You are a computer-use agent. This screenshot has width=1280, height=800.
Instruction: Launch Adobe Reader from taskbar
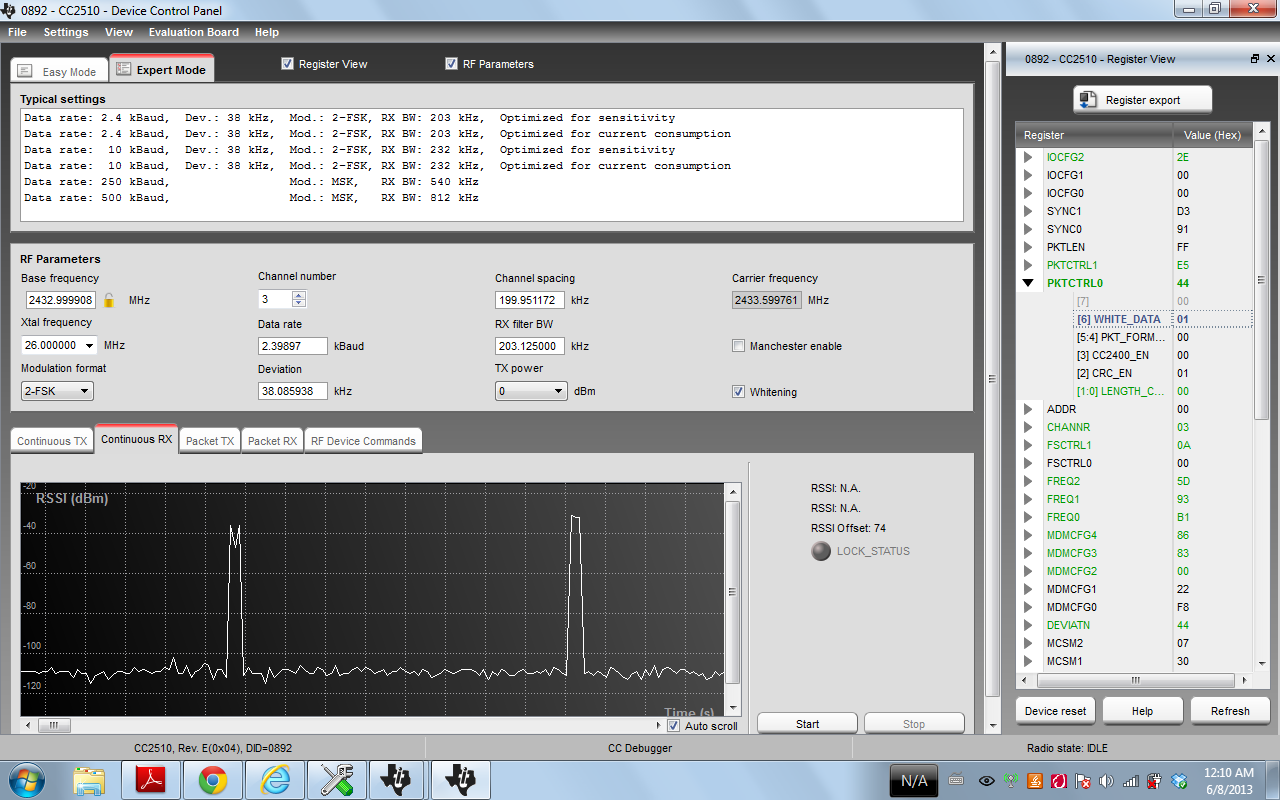coord(150,780)
